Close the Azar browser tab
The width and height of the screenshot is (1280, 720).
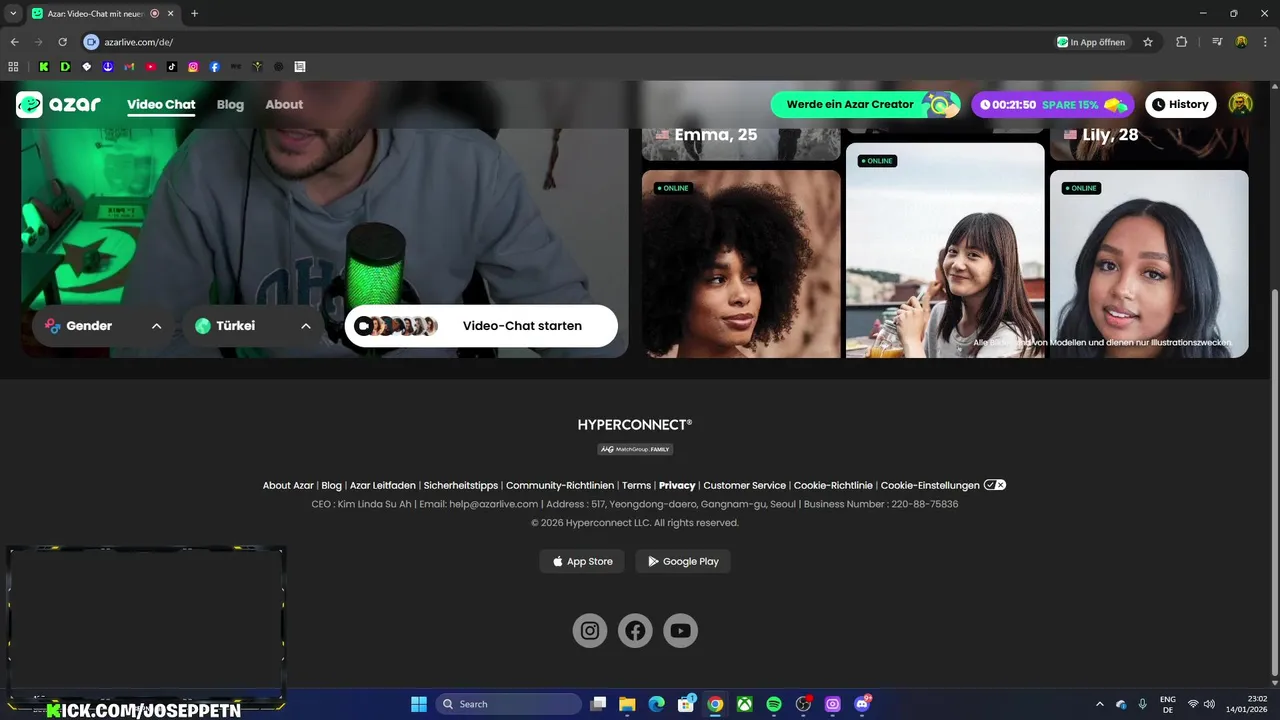pyautogui.click(x=171, y=13)
